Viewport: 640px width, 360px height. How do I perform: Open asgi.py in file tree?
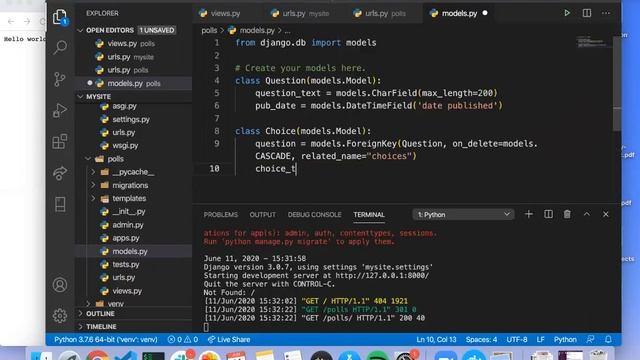tap(133, 106)
